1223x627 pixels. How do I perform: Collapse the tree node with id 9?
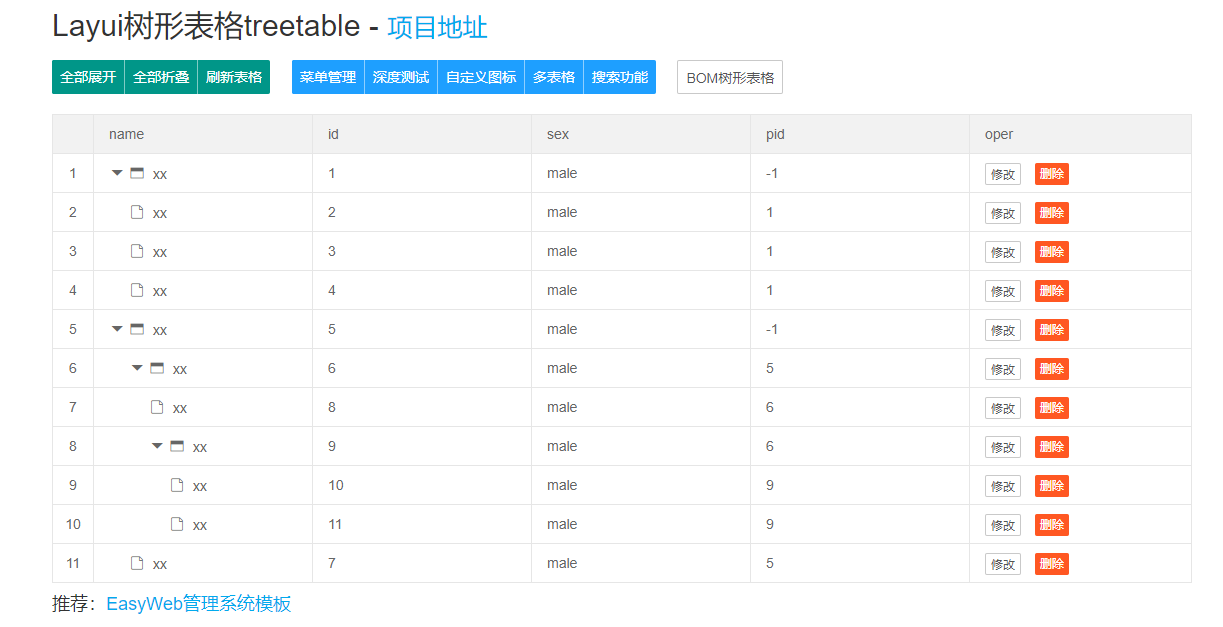tap(156, 446)
